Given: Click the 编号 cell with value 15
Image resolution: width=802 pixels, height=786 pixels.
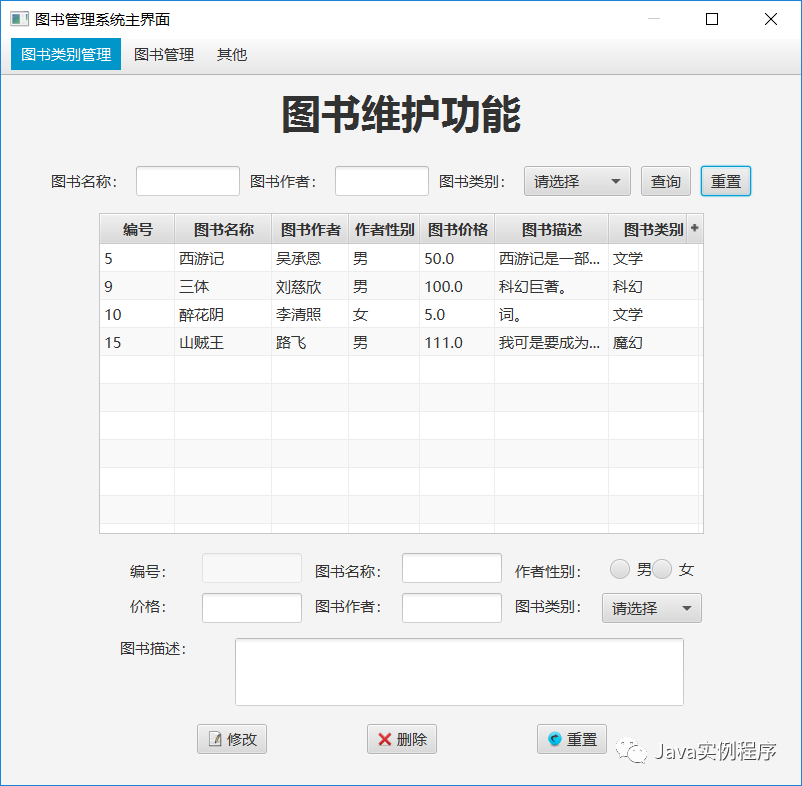Looking at the screenshot, I should pyautogui.click(x=137, y=342).
